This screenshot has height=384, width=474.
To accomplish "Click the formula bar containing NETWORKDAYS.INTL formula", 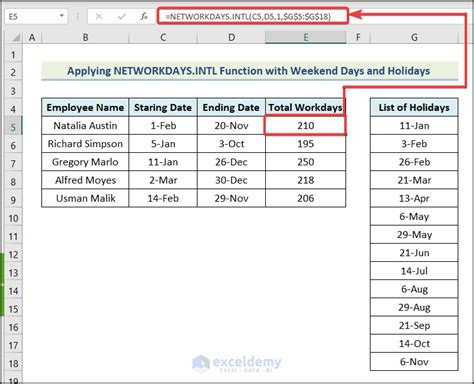I will click(x=253, y=16).
